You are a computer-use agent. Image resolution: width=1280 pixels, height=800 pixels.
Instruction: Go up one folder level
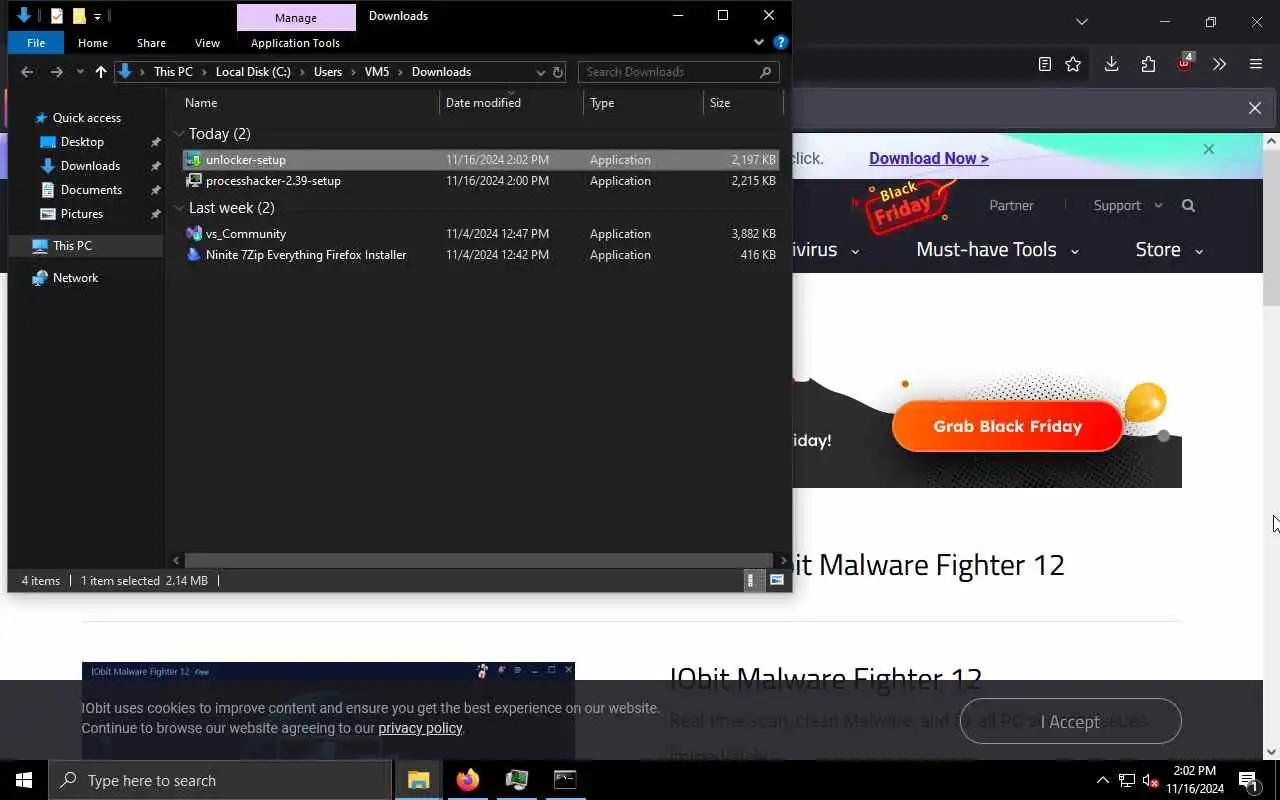pos(100,72)
